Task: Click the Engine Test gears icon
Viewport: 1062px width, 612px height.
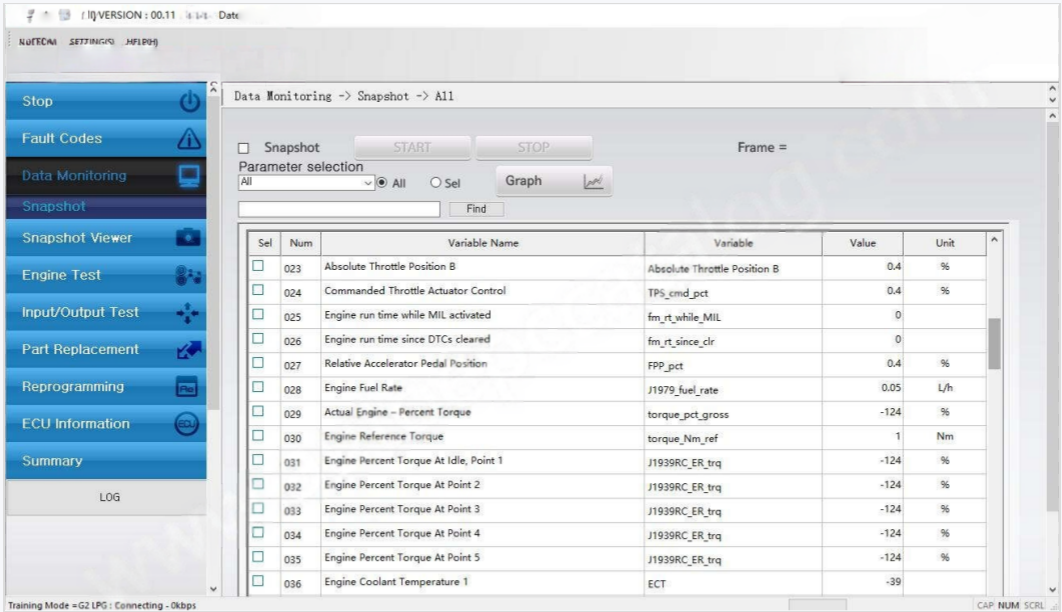Action: [x=190, y=276]
